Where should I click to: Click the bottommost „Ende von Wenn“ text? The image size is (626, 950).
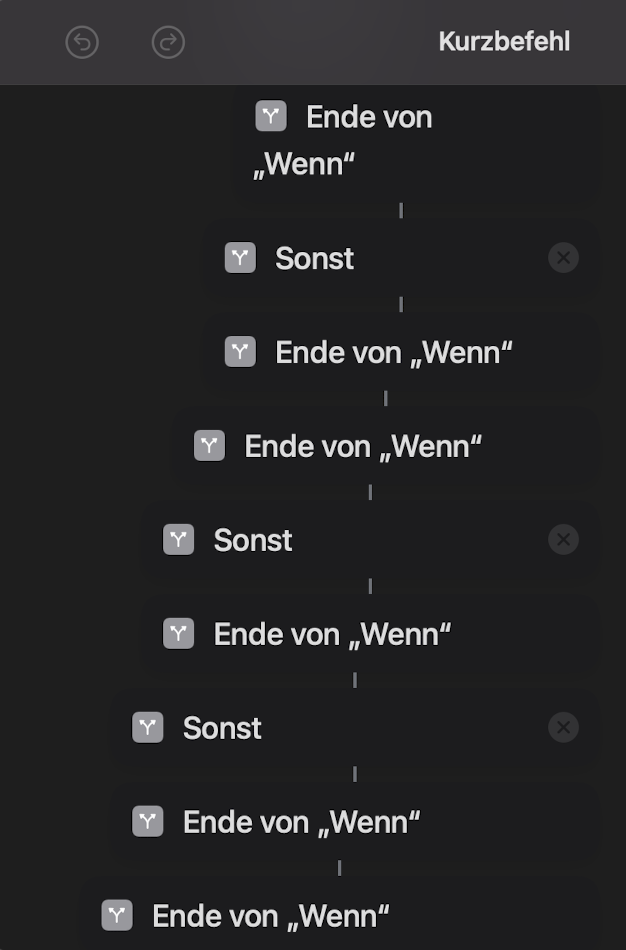pyautogui.click(x=270, y=915)
